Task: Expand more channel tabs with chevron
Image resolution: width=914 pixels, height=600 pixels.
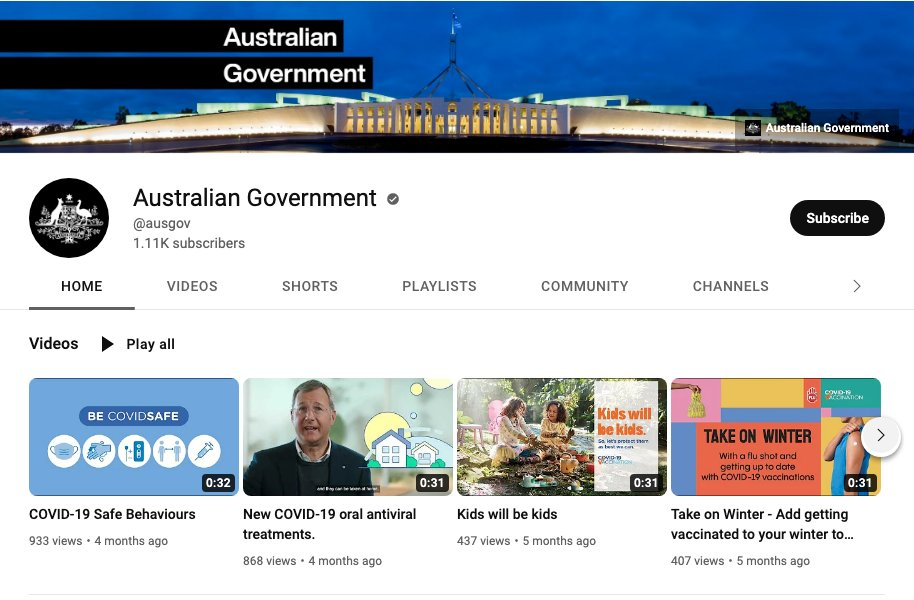Action: [x=856, y=286]
